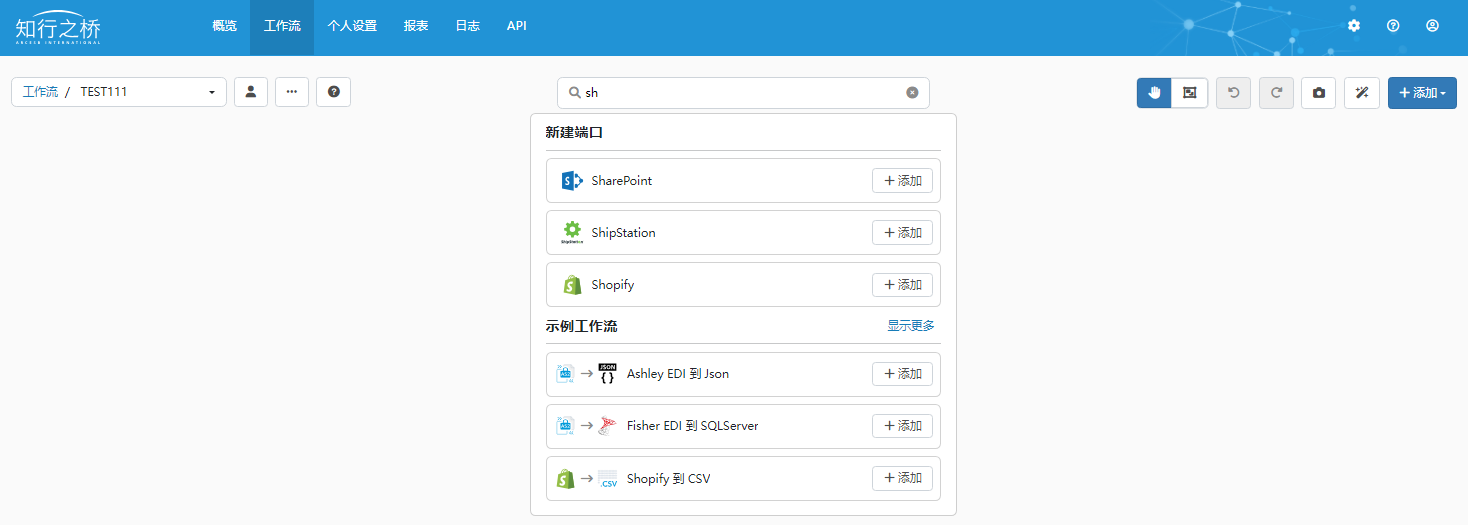
Task: Click the SharePoint connector icon
Action: click(x=572, y=181)
